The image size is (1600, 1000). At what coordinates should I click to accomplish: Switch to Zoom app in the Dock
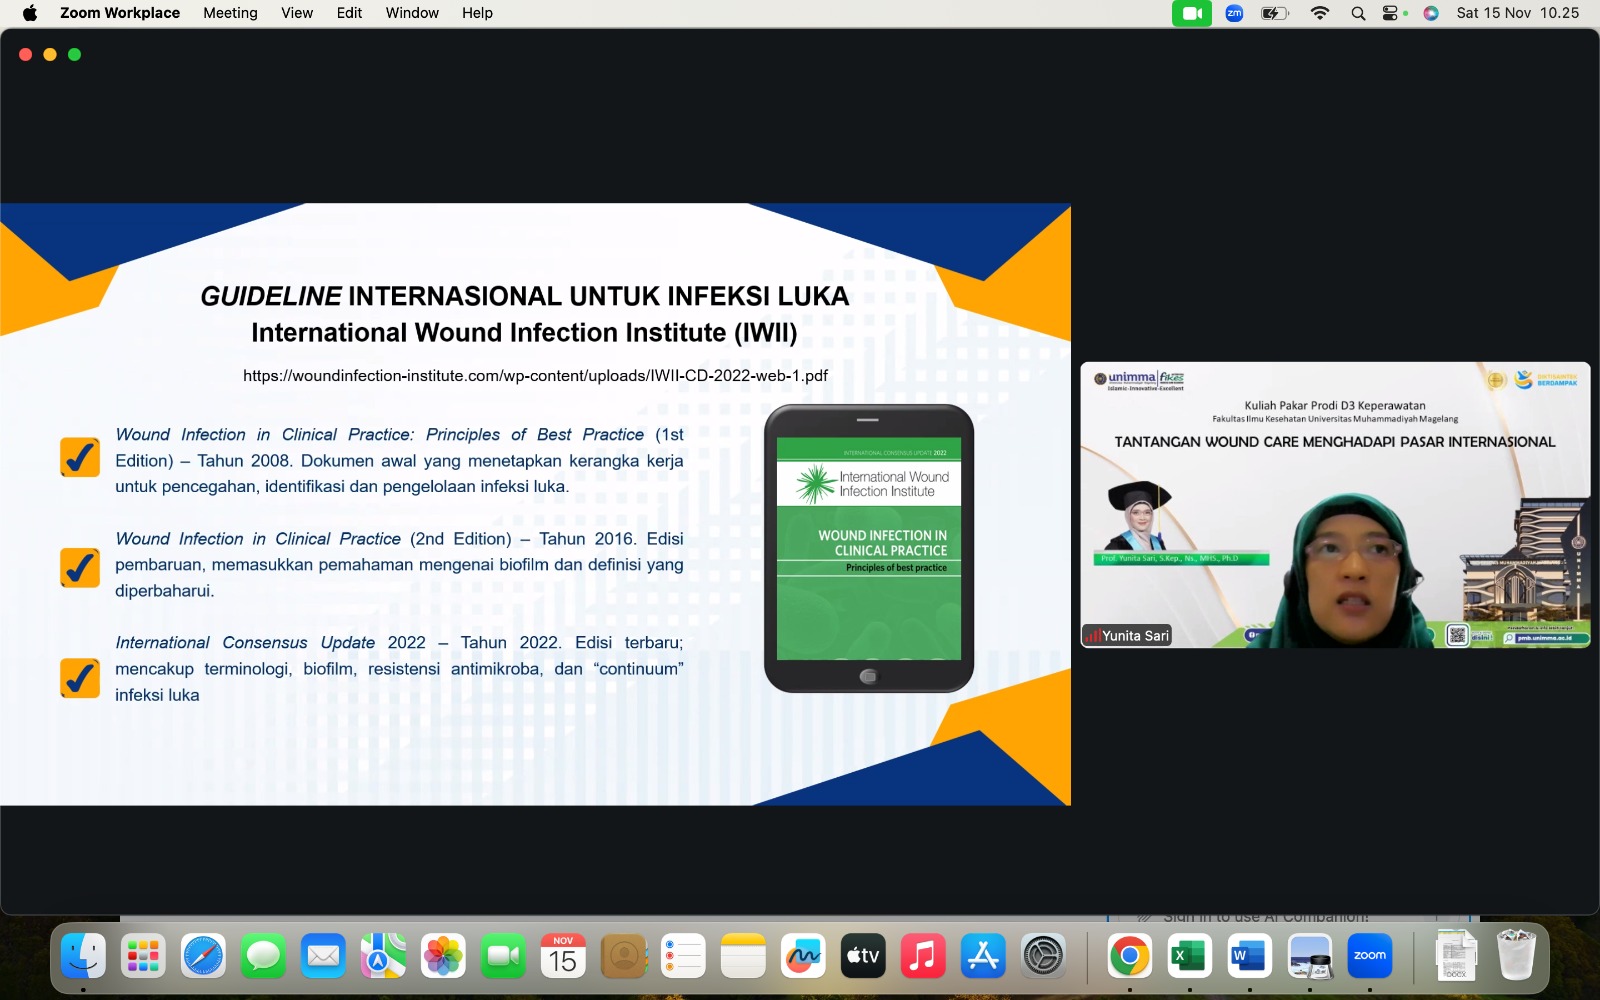click(1369, 957)
